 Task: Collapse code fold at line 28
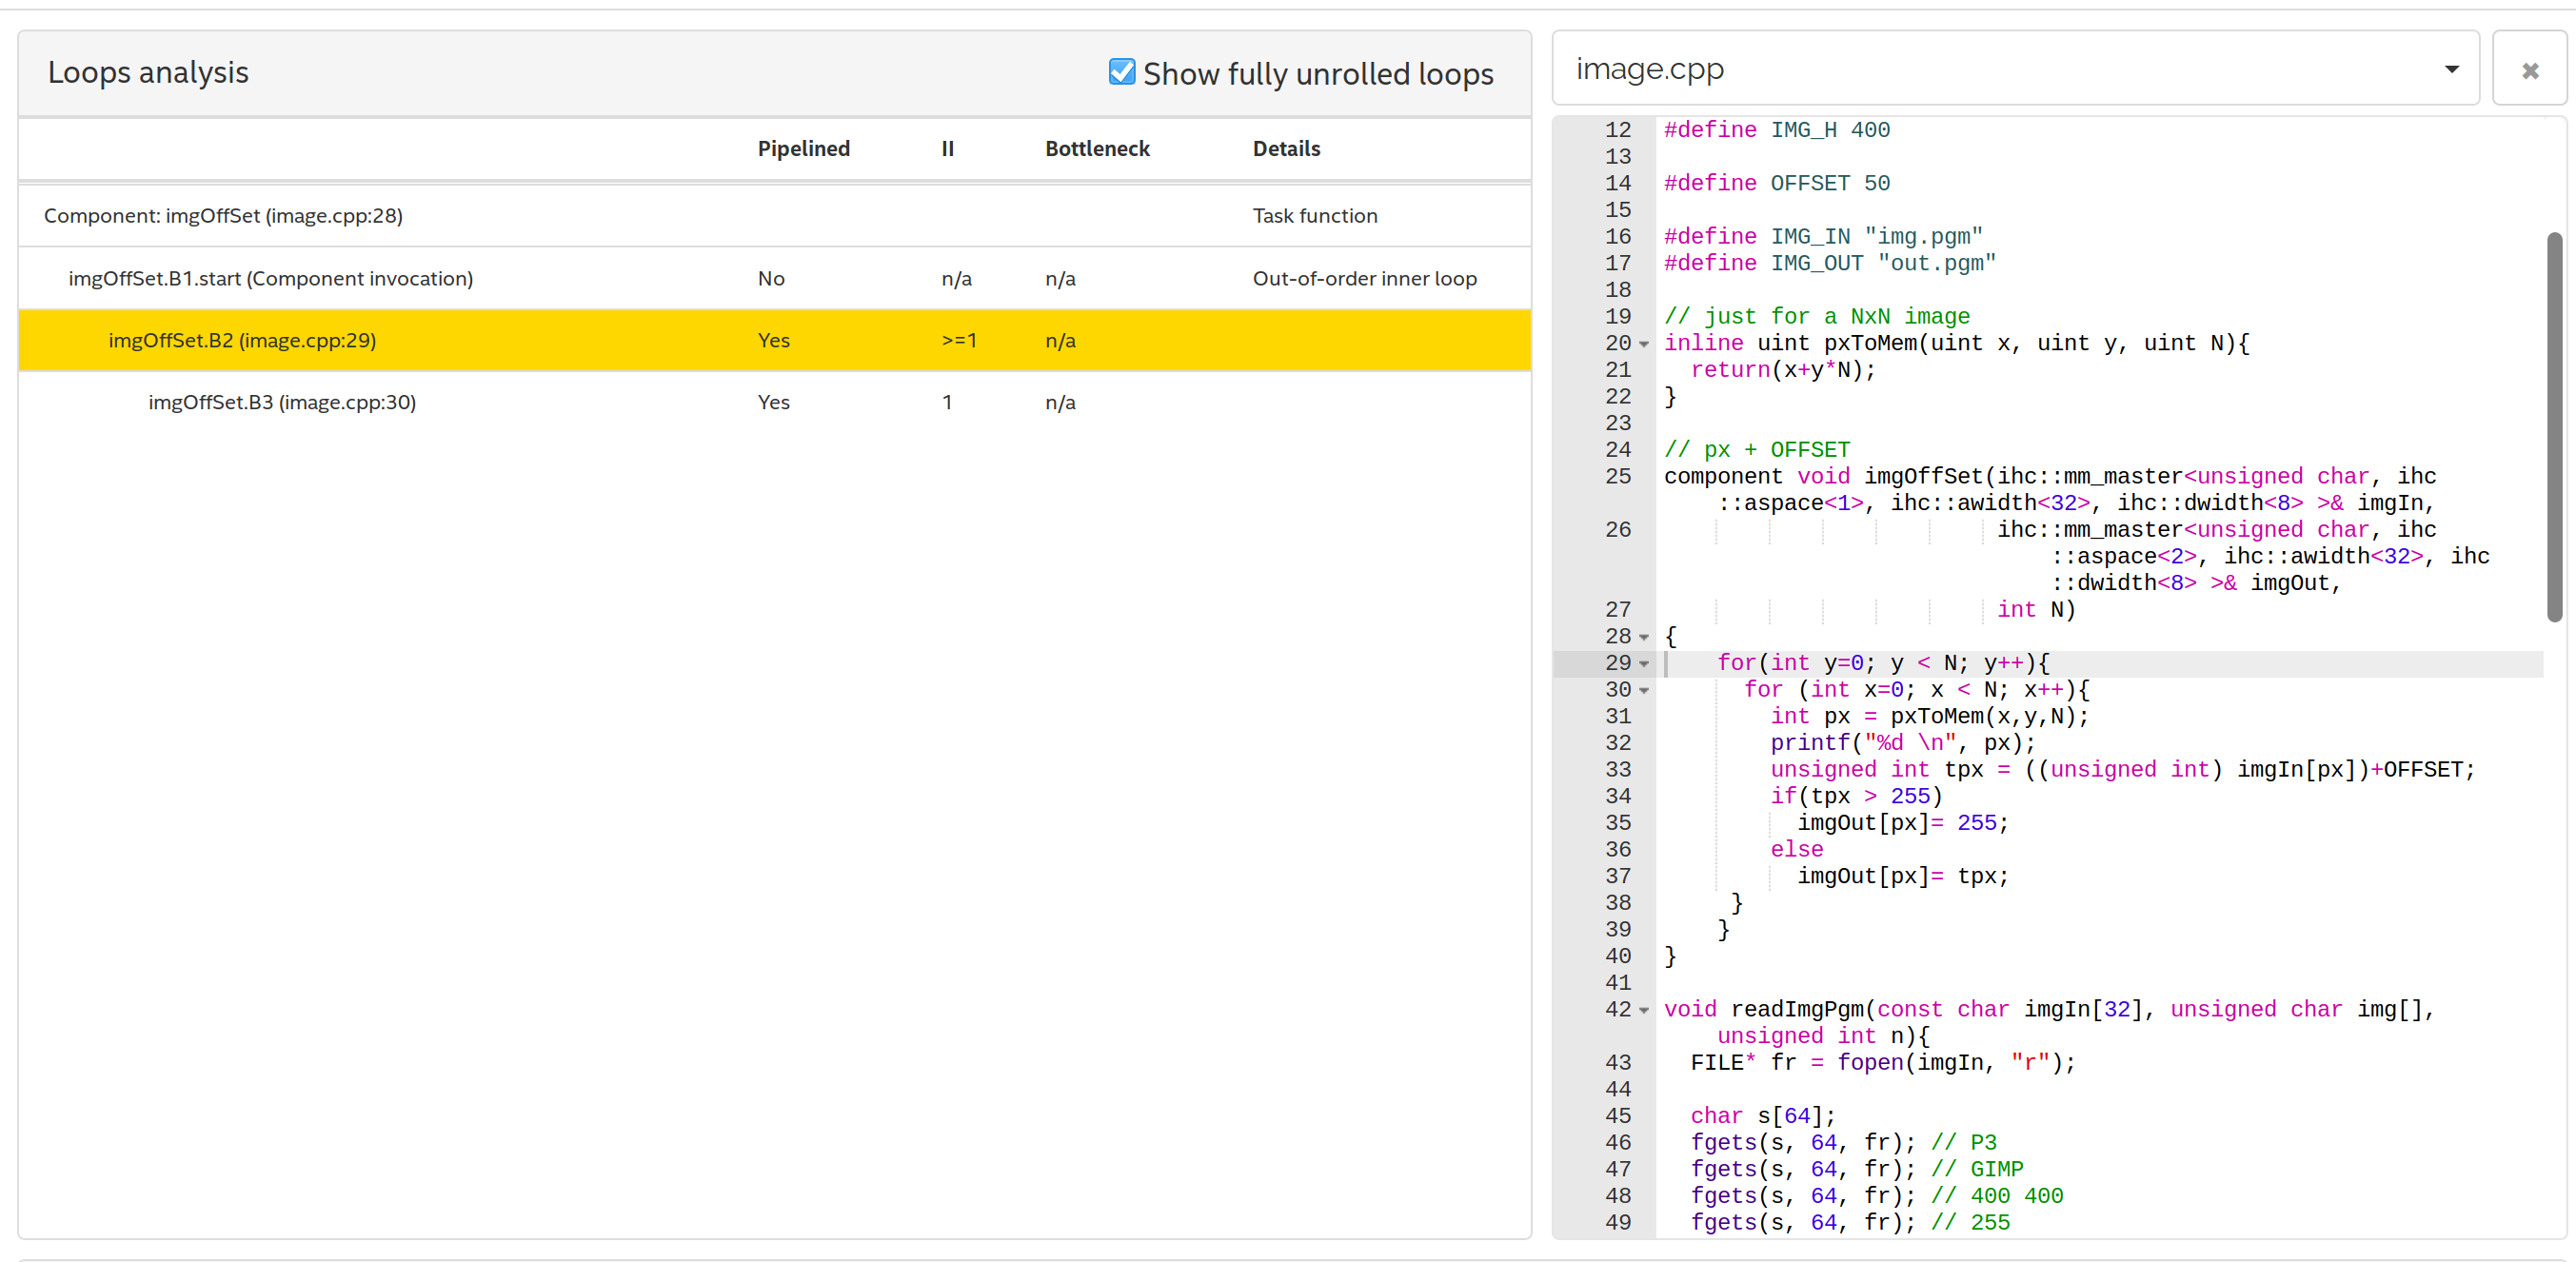point(1644,637)
